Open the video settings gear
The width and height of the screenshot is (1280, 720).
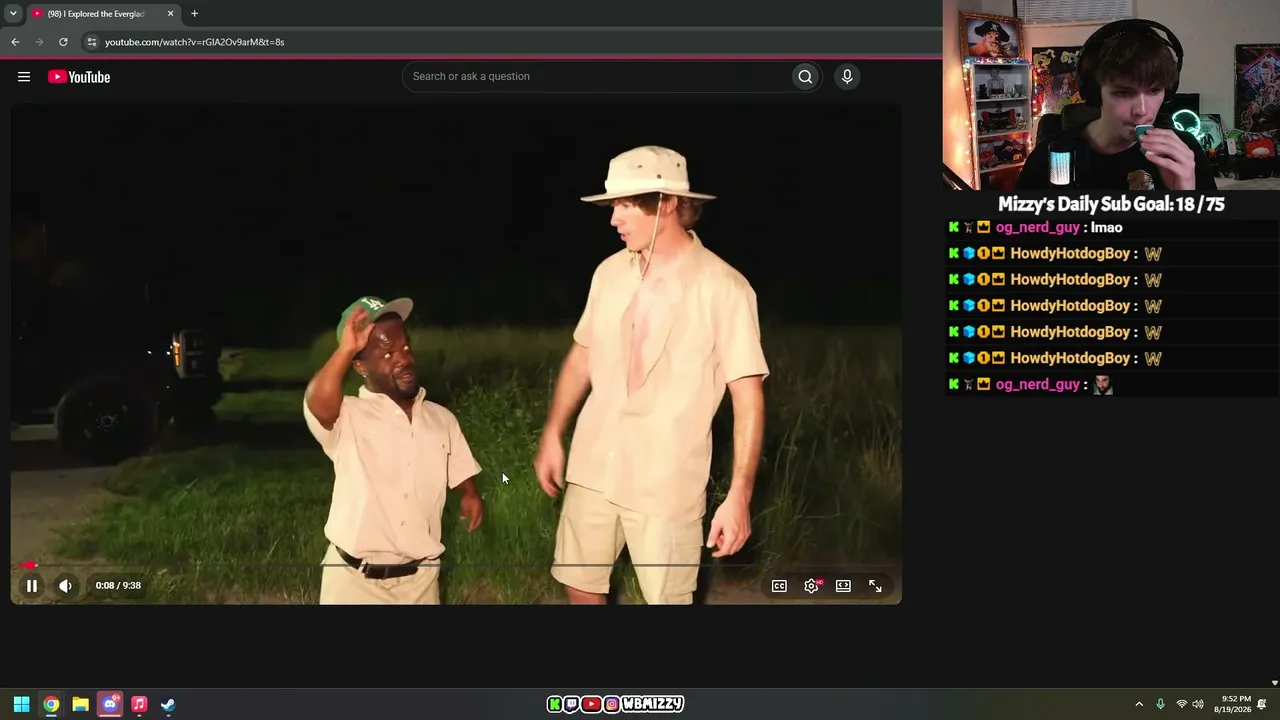pyautogui.click(x=811, y=586)
